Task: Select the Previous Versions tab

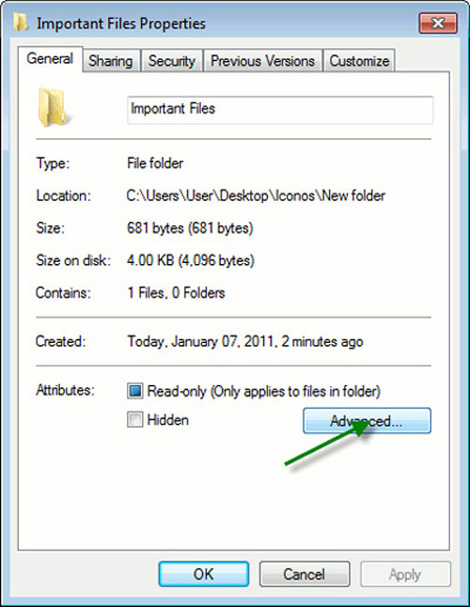Action: (x=263, y=61)
